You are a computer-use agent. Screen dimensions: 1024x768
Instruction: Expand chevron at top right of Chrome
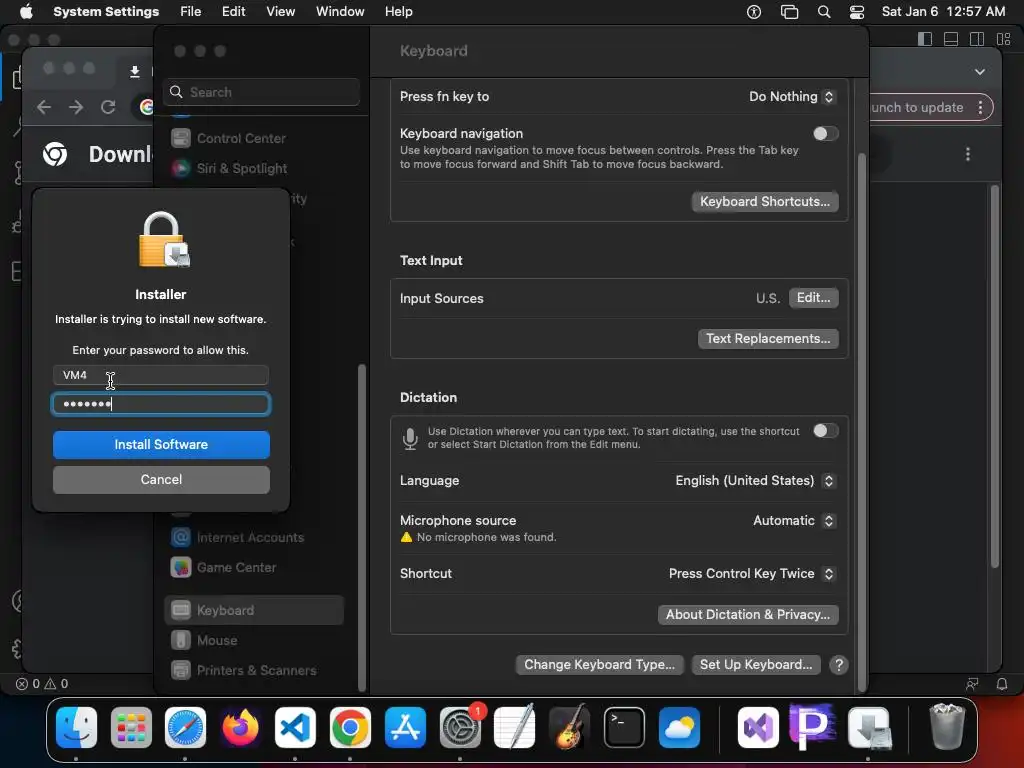point(980,72)
